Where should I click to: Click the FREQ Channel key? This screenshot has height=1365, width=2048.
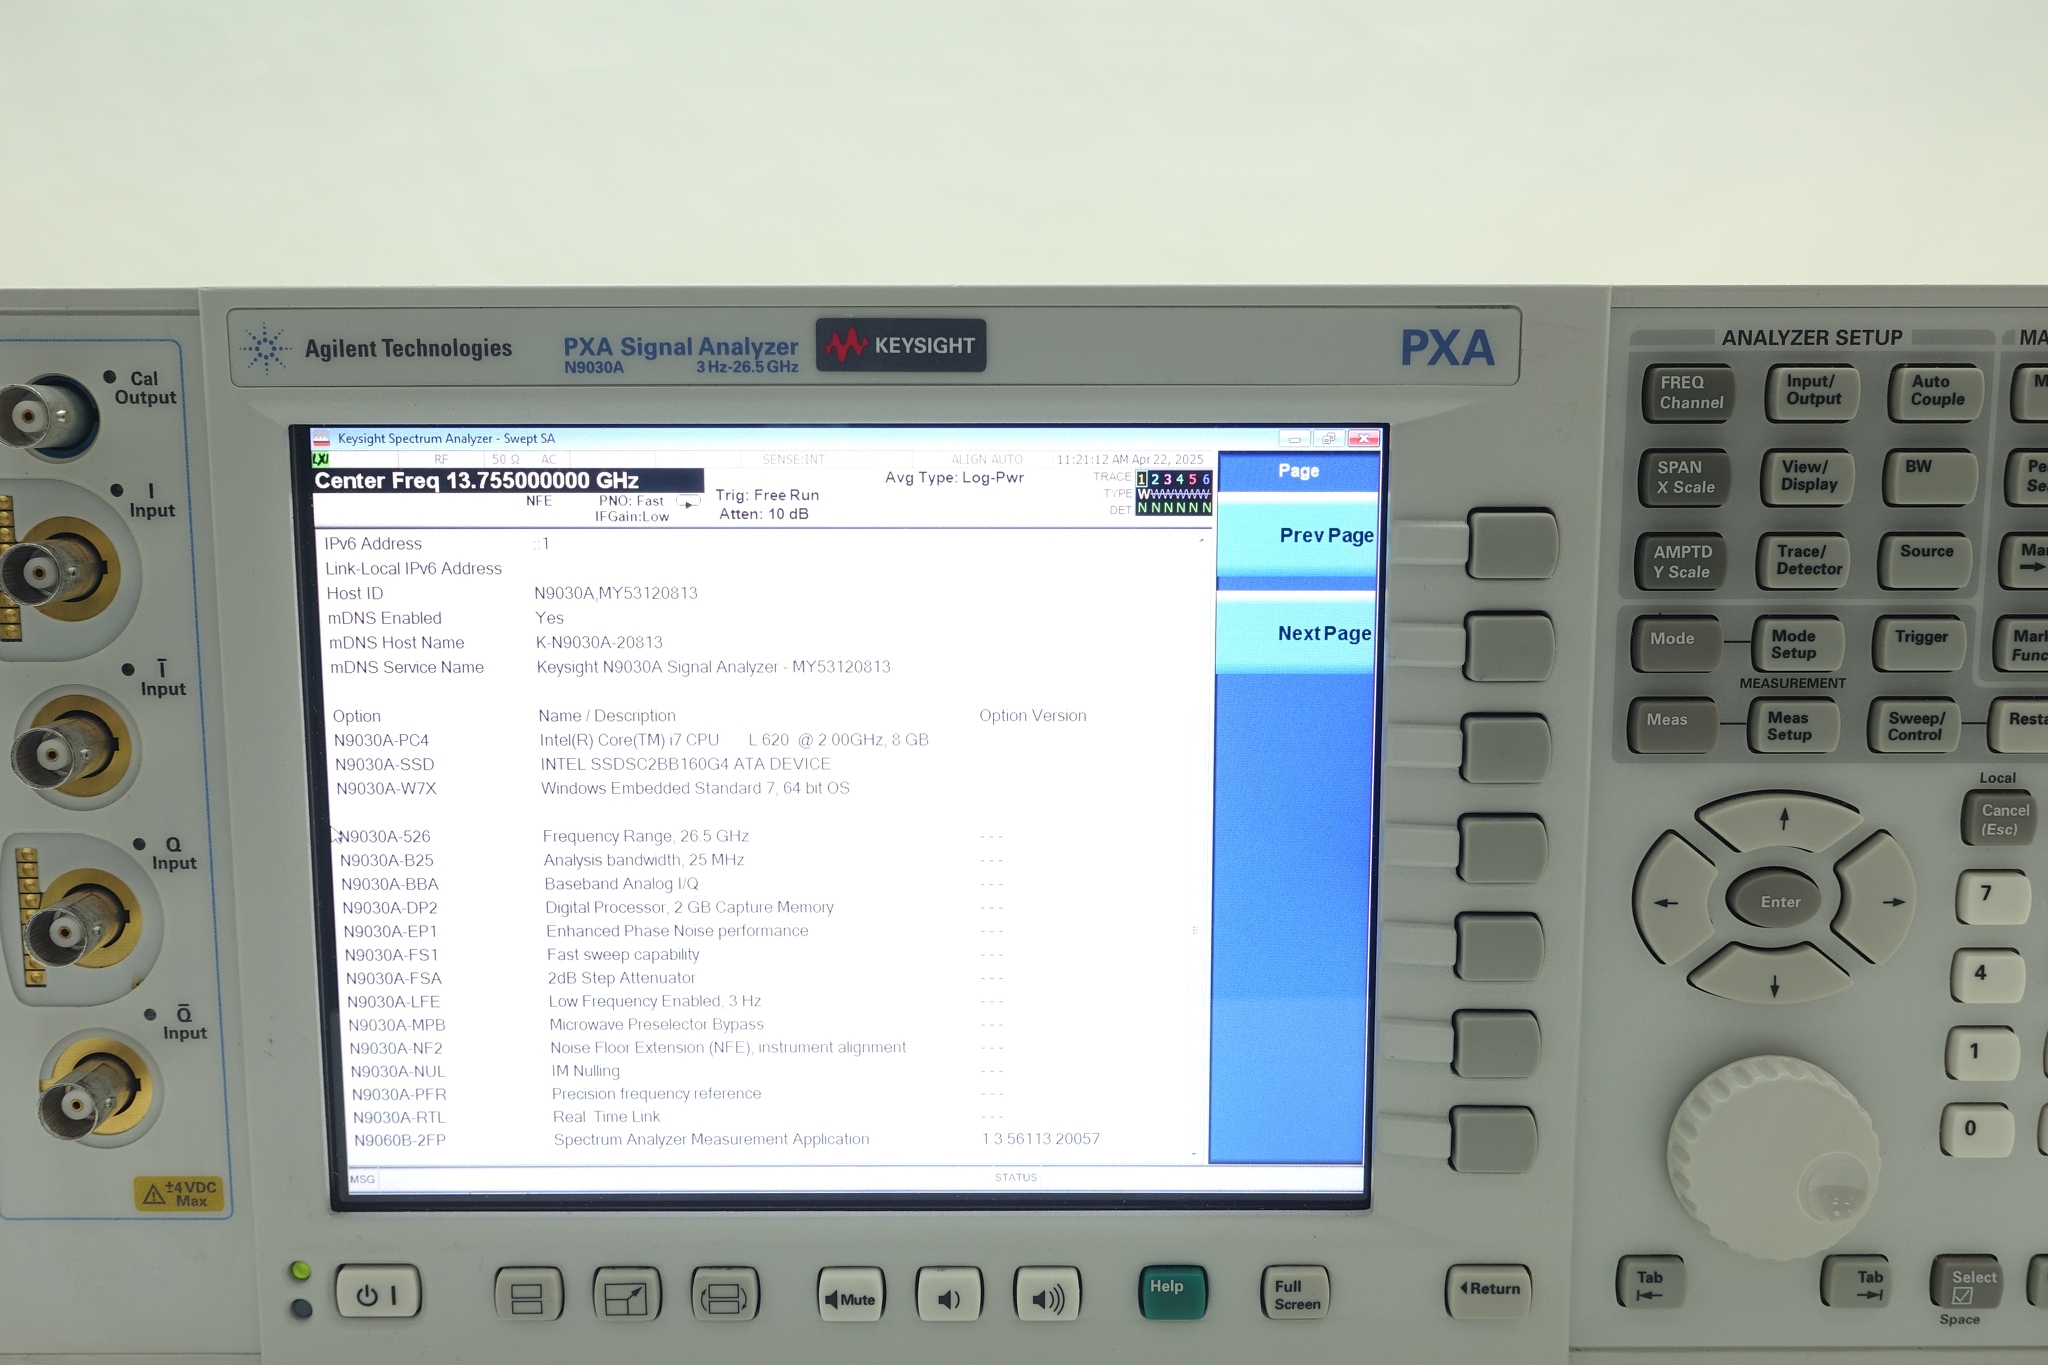[x=1689, y=393]
